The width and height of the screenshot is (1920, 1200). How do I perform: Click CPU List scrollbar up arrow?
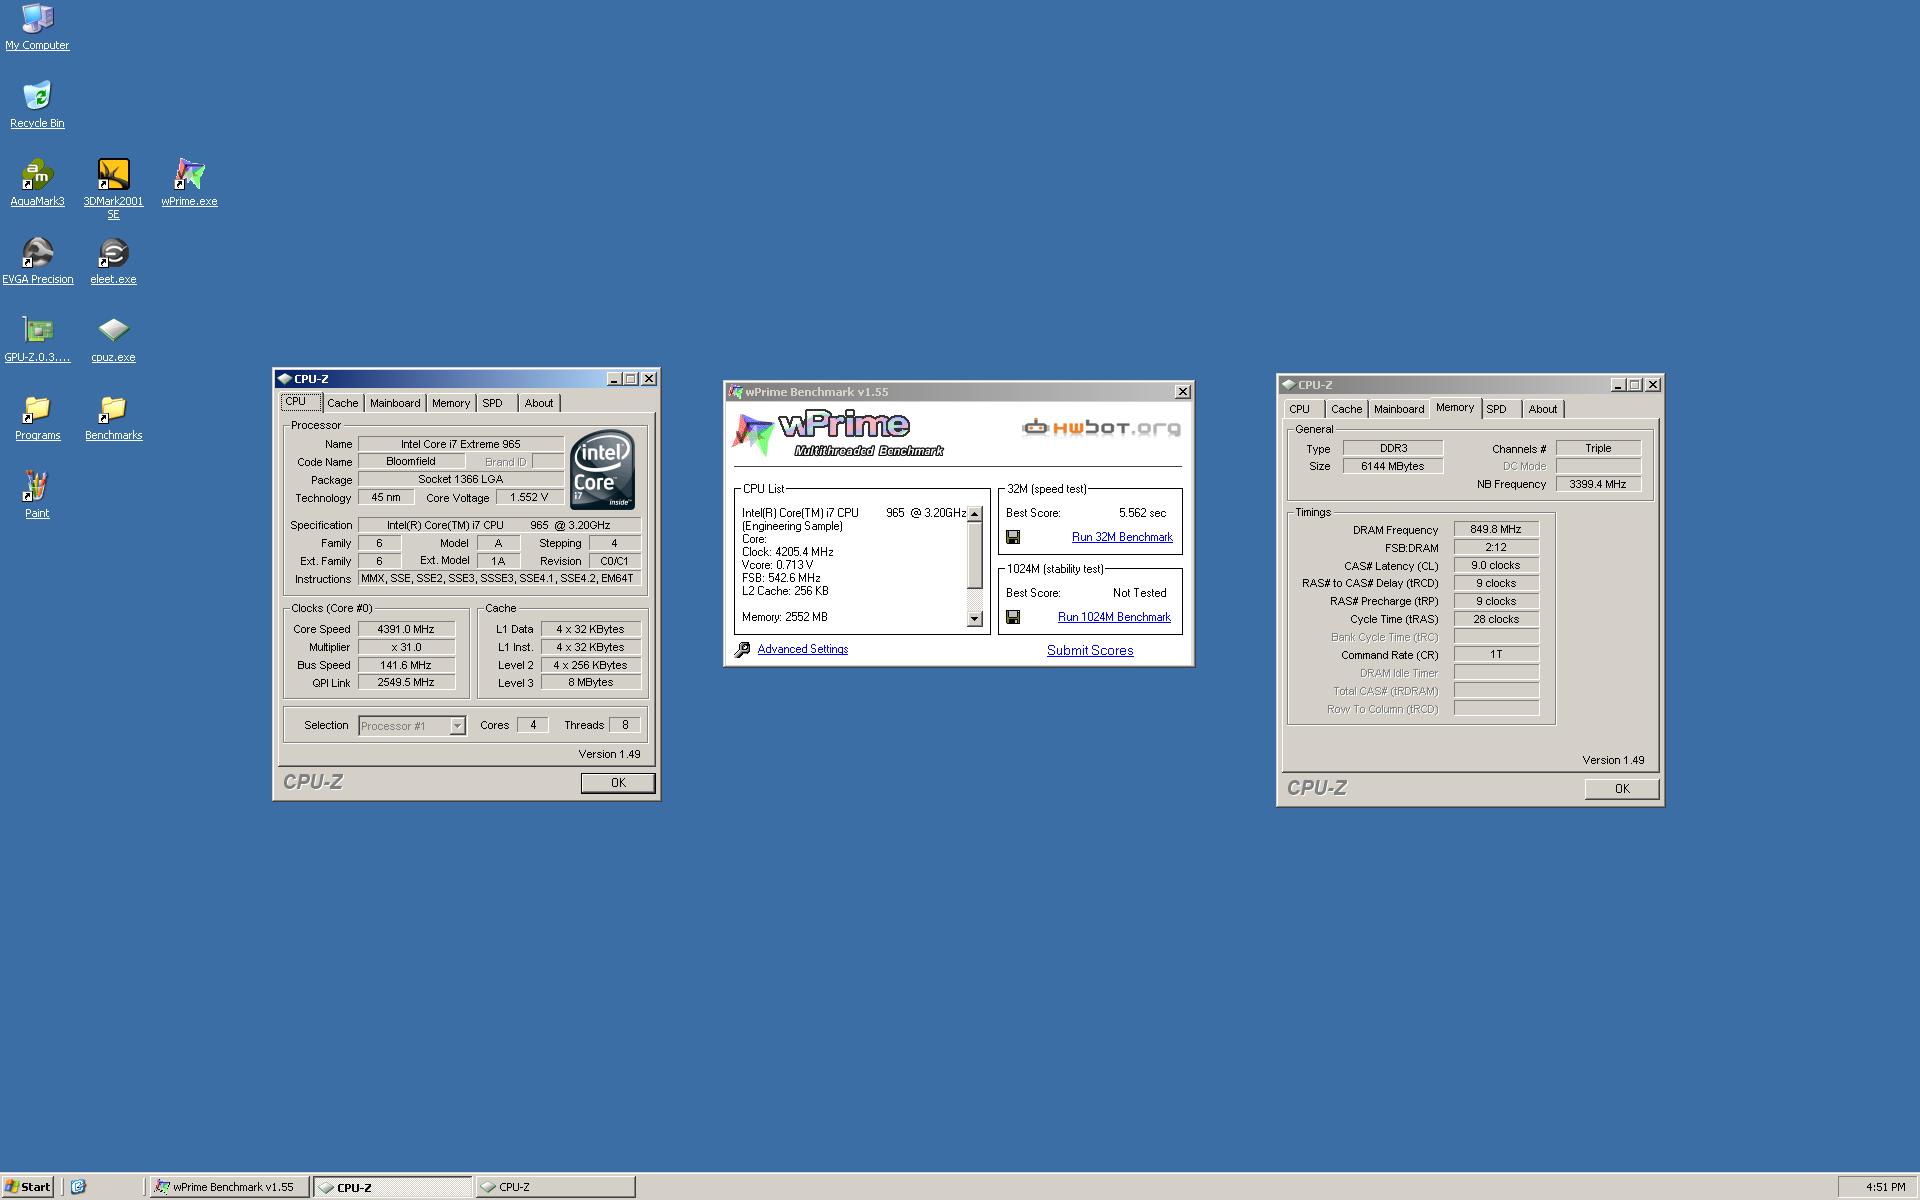[975, 514]
